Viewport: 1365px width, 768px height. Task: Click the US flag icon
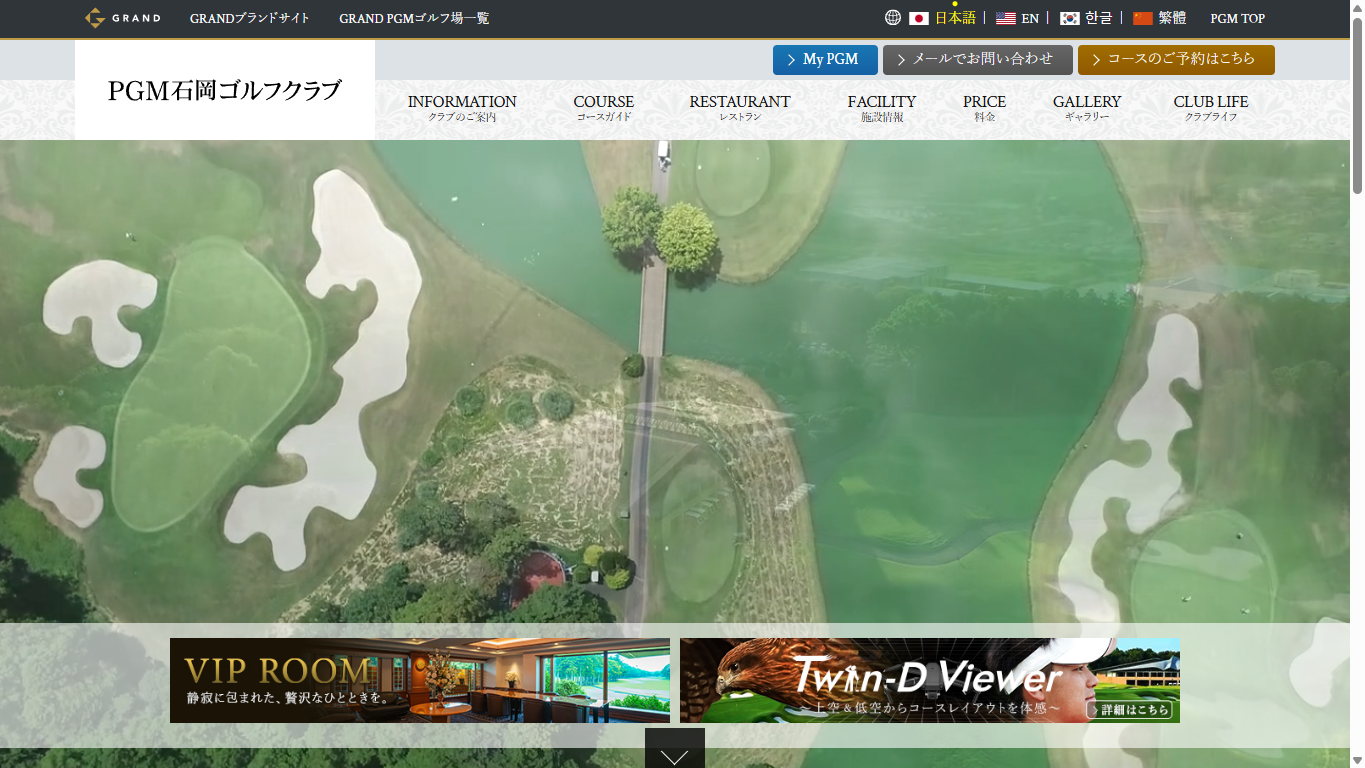1006,18
